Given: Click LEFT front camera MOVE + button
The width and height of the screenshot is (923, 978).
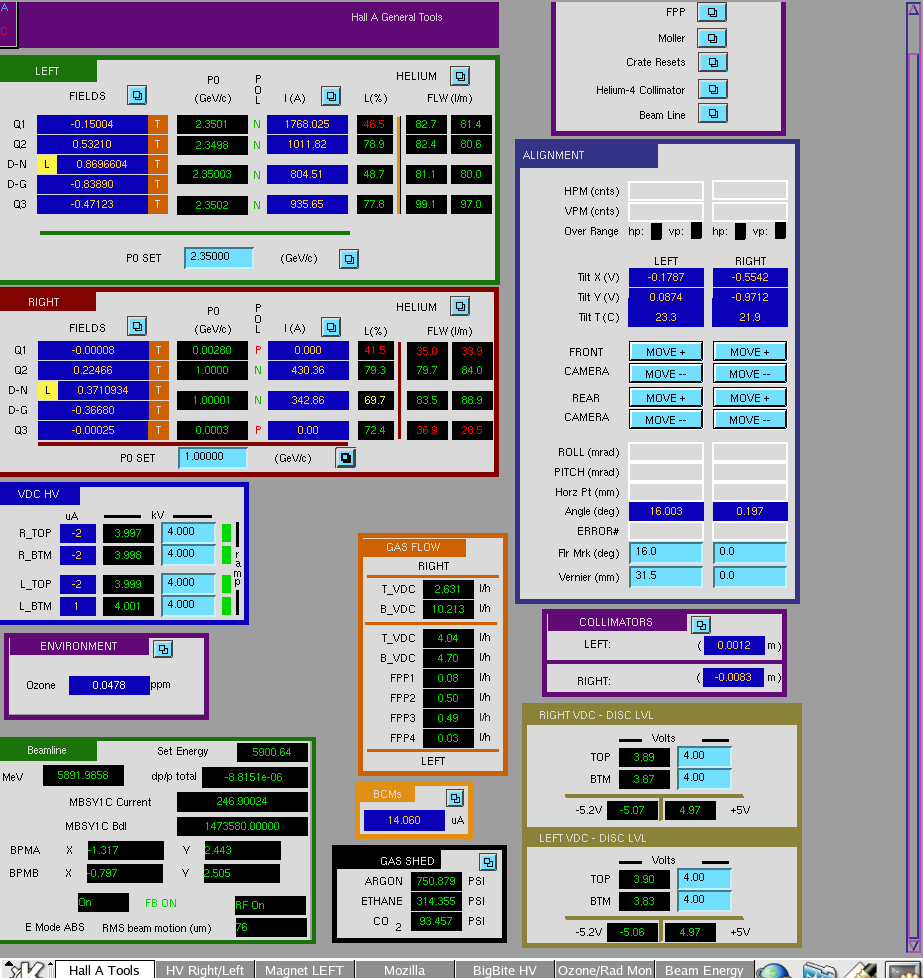Looking at the screenshot, I should tap(665, 352).
